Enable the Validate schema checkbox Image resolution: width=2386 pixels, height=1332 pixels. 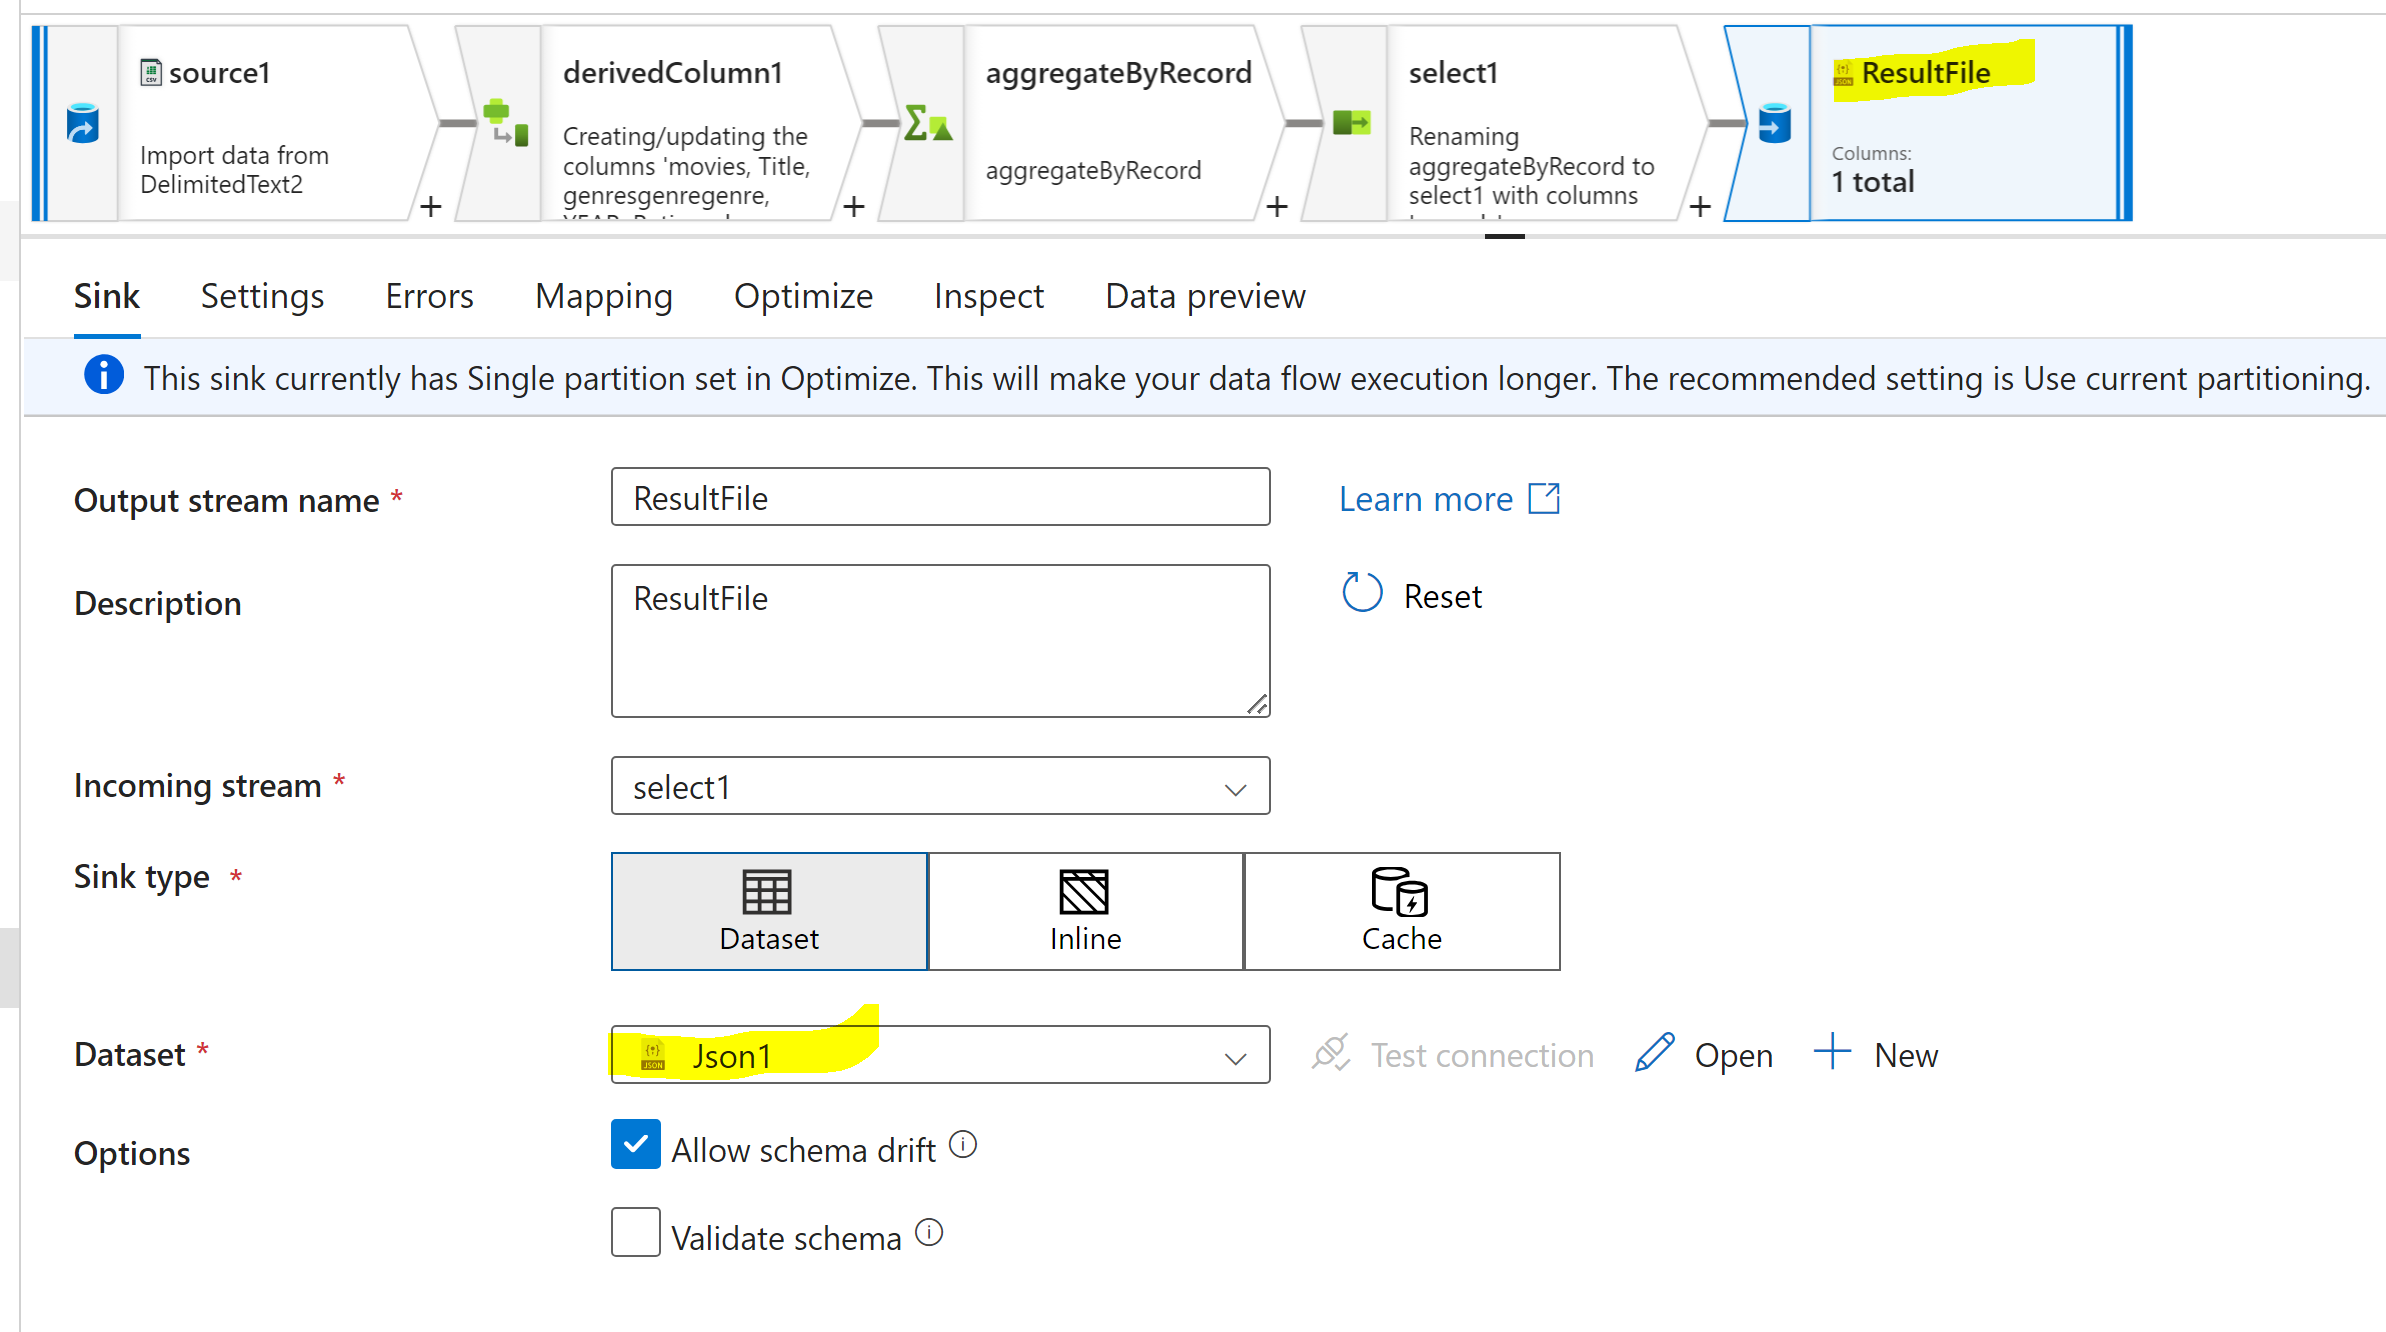tap(636, 1232)
